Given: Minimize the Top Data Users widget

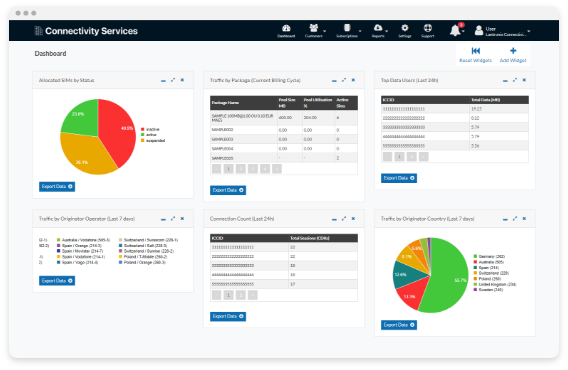Looking at the screenshot, I should coord(505,80).
